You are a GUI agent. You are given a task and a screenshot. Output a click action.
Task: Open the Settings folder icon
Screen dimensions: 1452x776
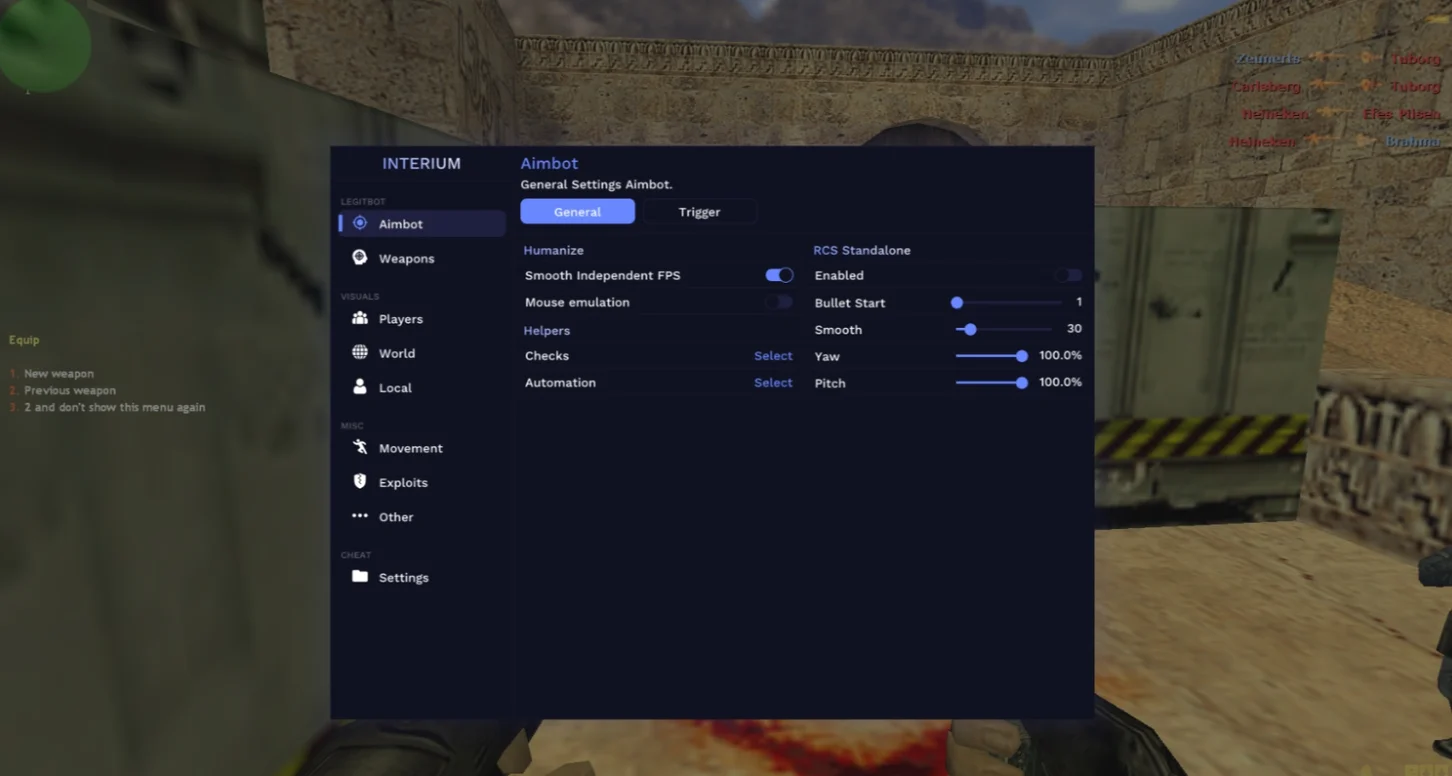360,577
